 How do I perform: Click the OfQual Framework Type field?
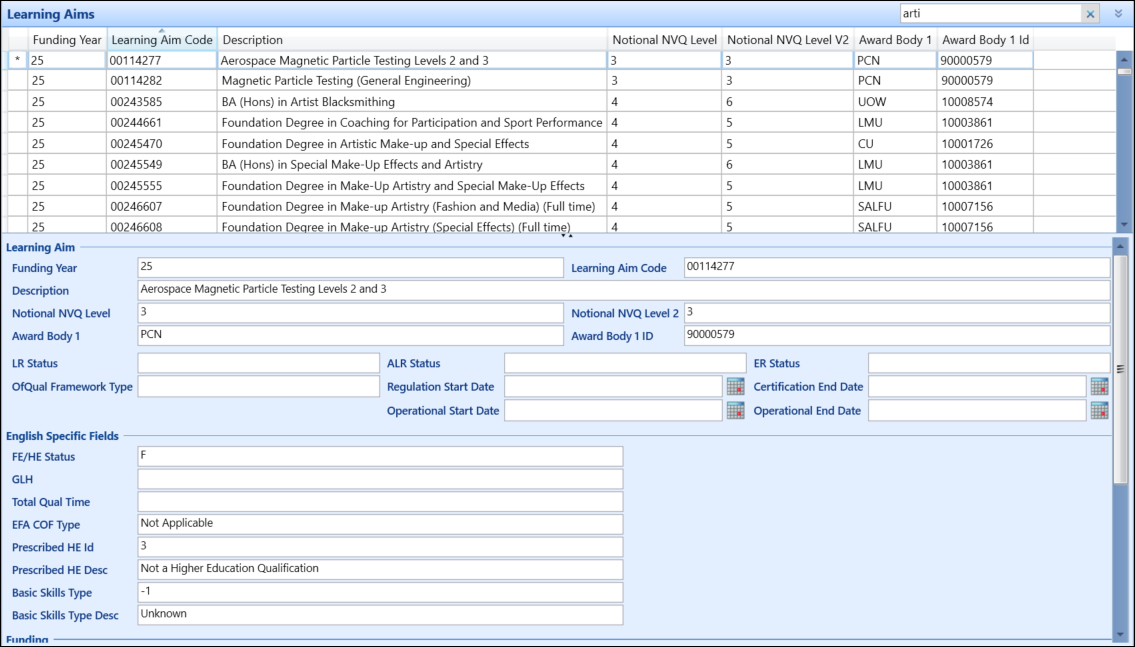tap(258, 387)
